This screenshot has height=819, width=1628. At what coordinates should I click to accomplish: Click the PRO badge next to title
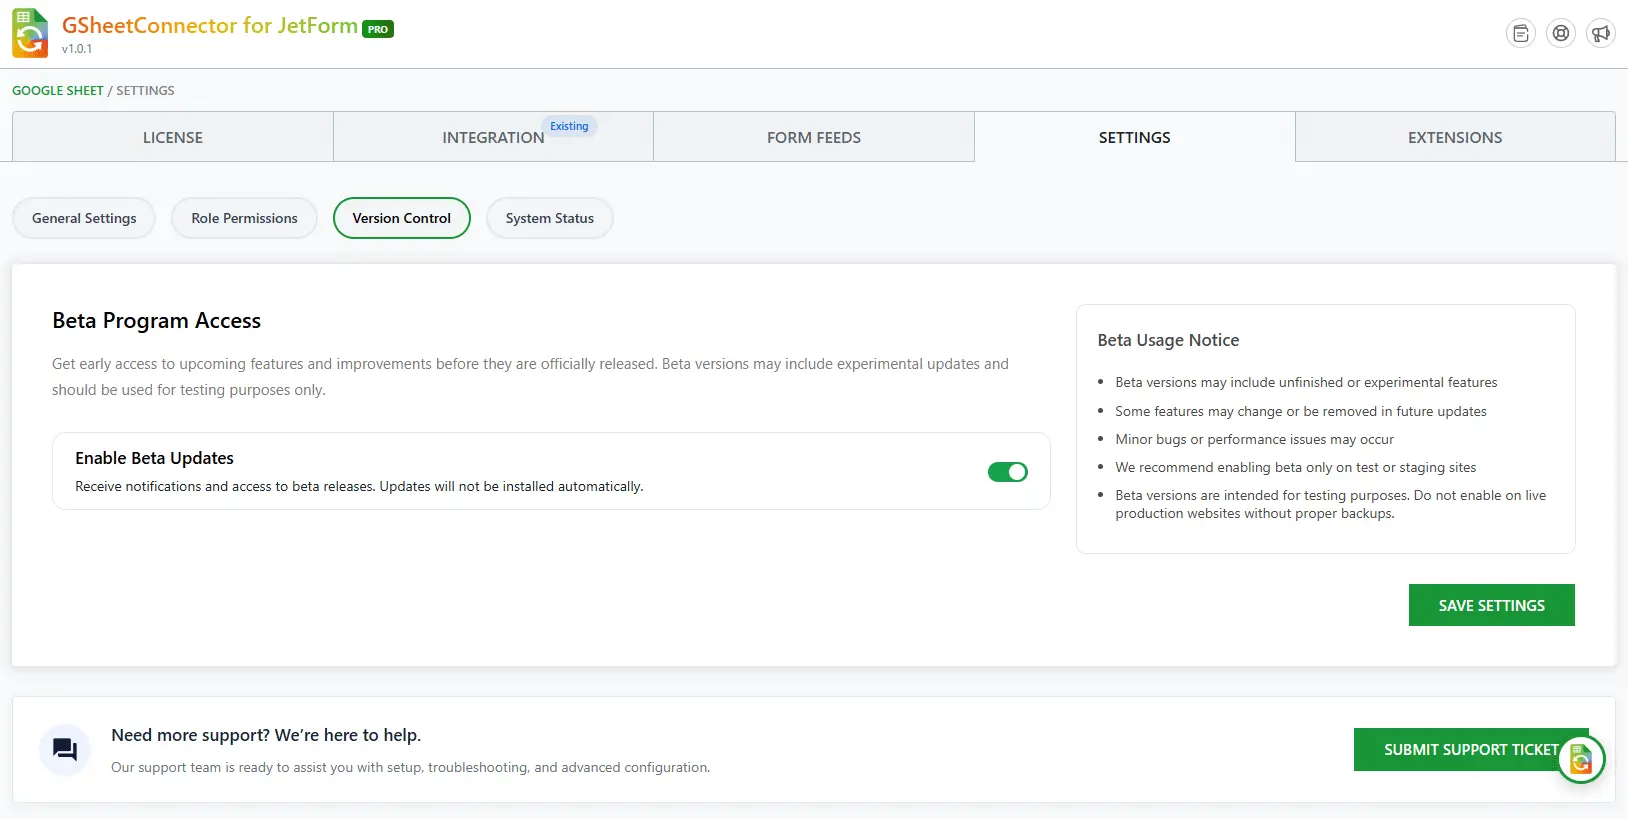[378, 29]
